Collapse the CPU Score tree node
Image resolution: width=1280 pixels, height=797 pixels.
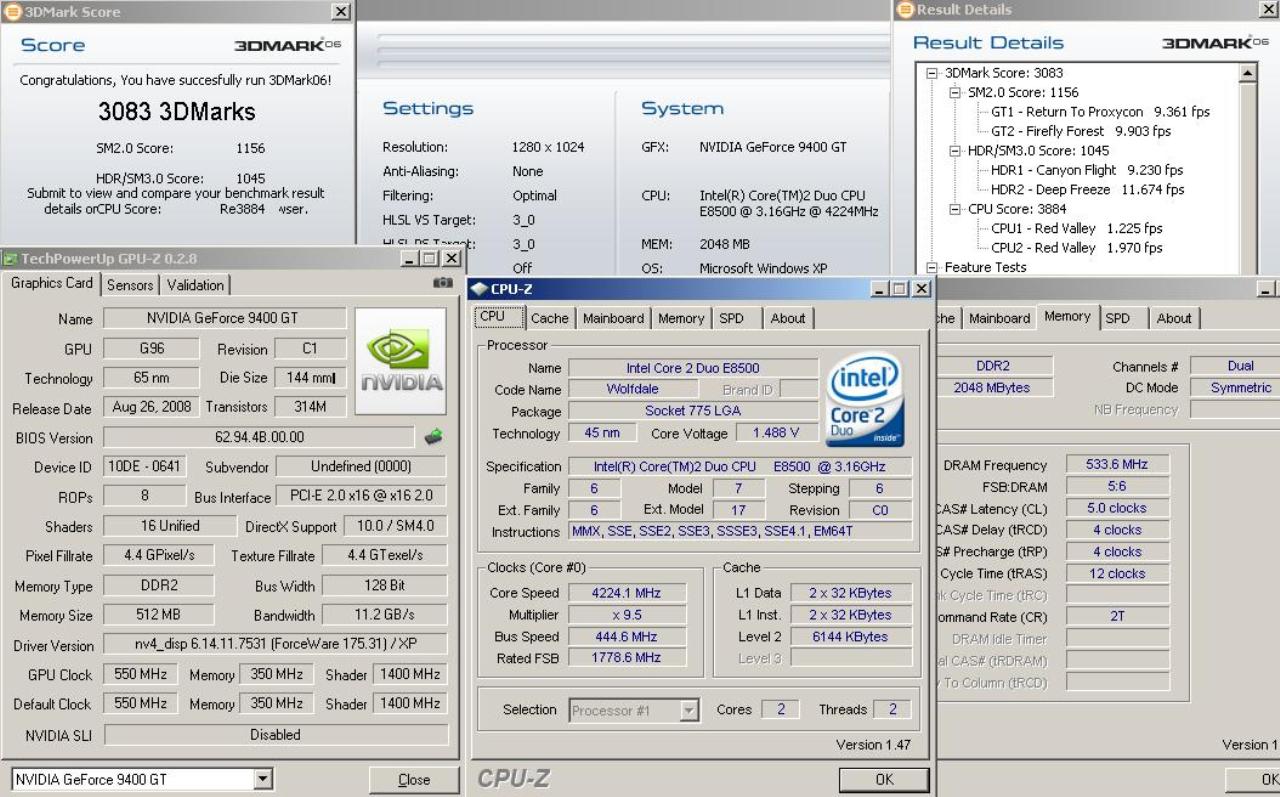pos(955,209)
